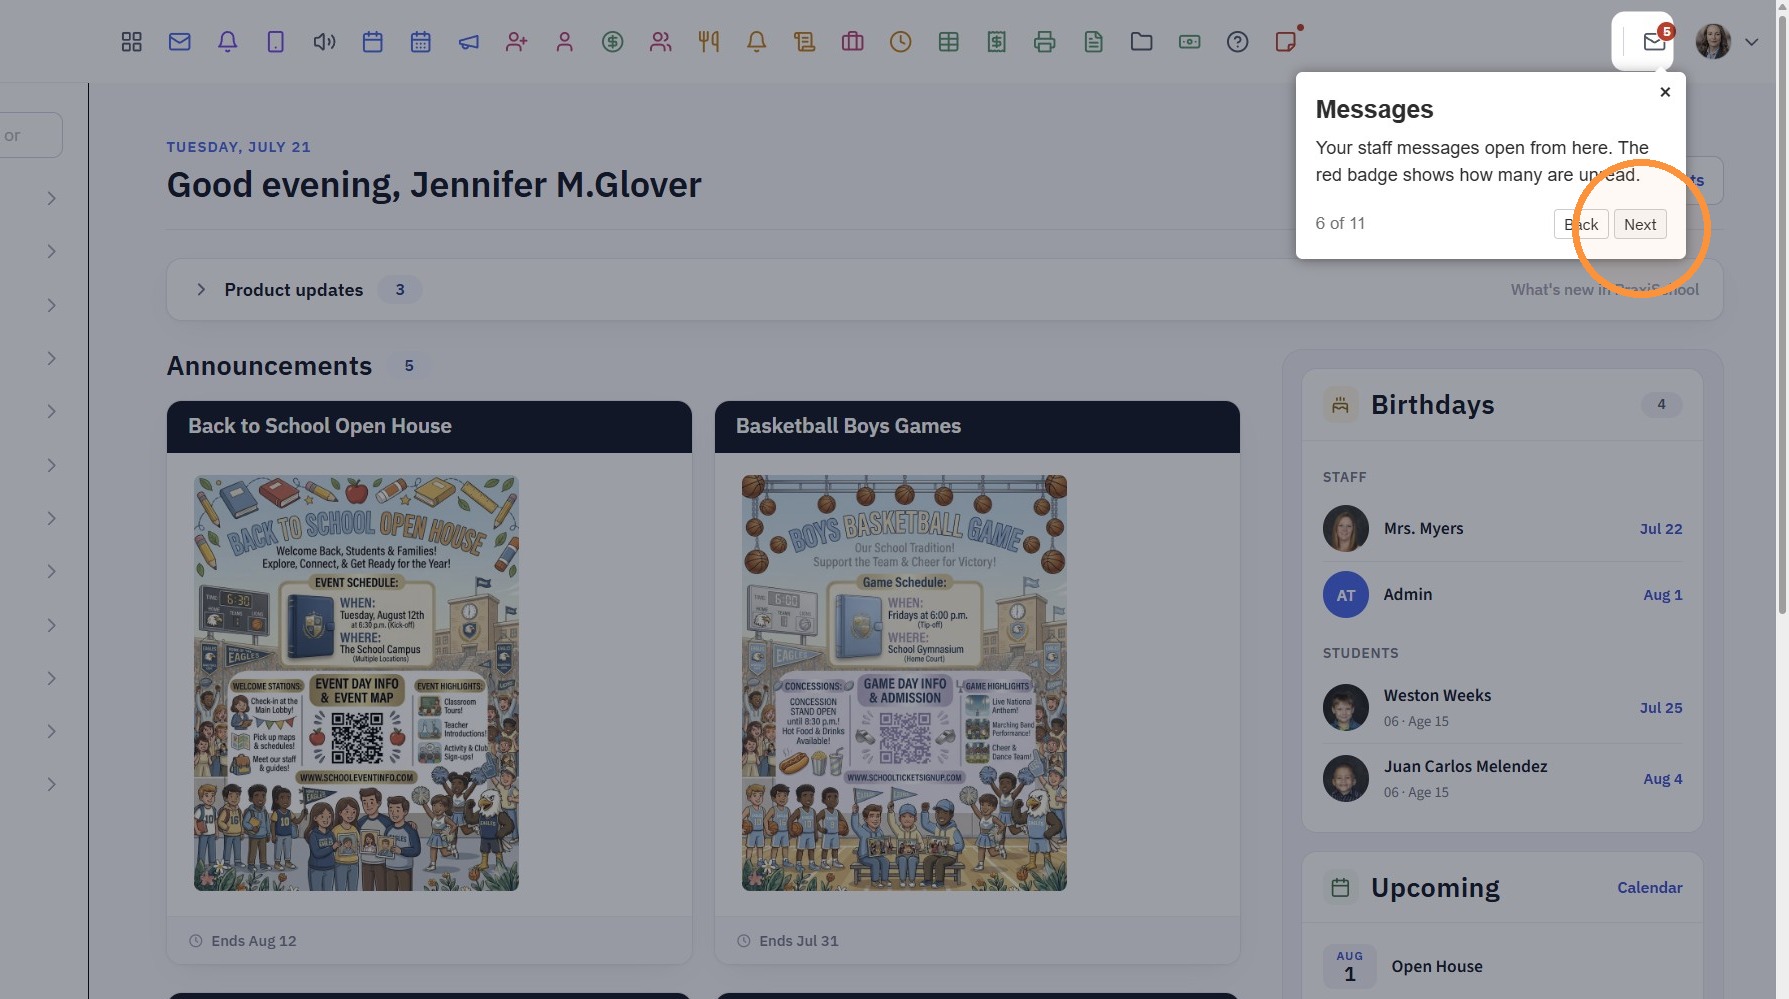Select Juan Carlos Melendez birthday entry
The image size is (1789, 999).
click(x=1502, y=779)
